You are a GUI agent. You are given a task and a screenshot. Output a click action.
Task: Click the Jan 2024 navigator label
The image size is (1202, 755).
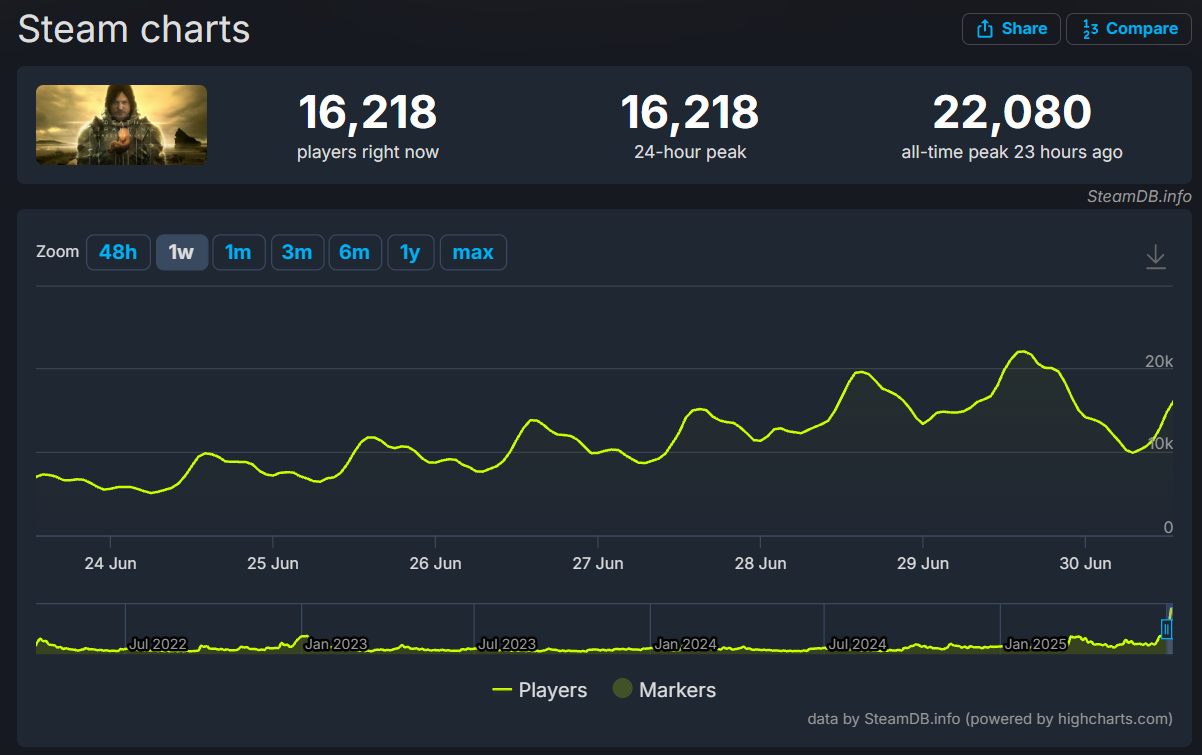pos(685,644)
